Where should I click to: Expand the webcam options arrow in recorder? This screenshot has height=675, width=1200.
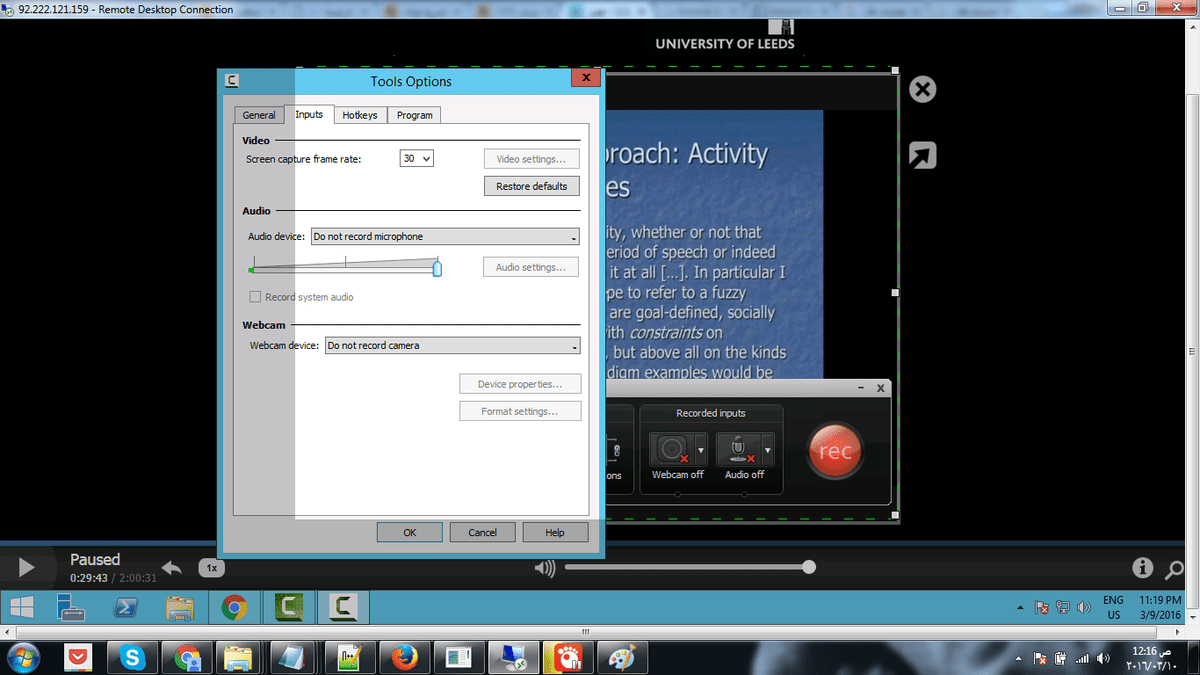(x=700, y=449)
